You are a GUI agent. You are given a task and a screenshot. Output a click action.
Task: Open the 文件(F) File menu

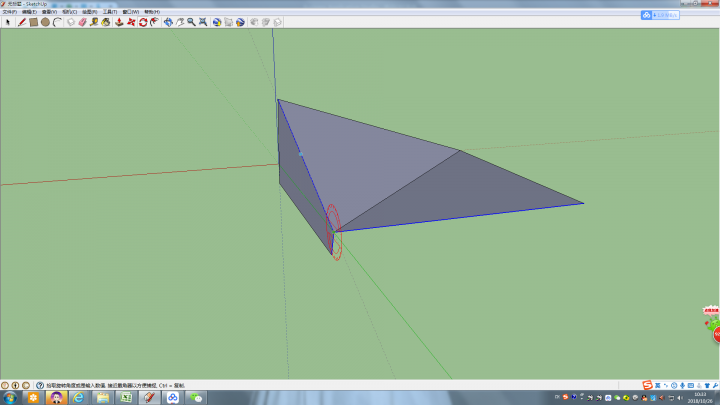tap(10, 12)
